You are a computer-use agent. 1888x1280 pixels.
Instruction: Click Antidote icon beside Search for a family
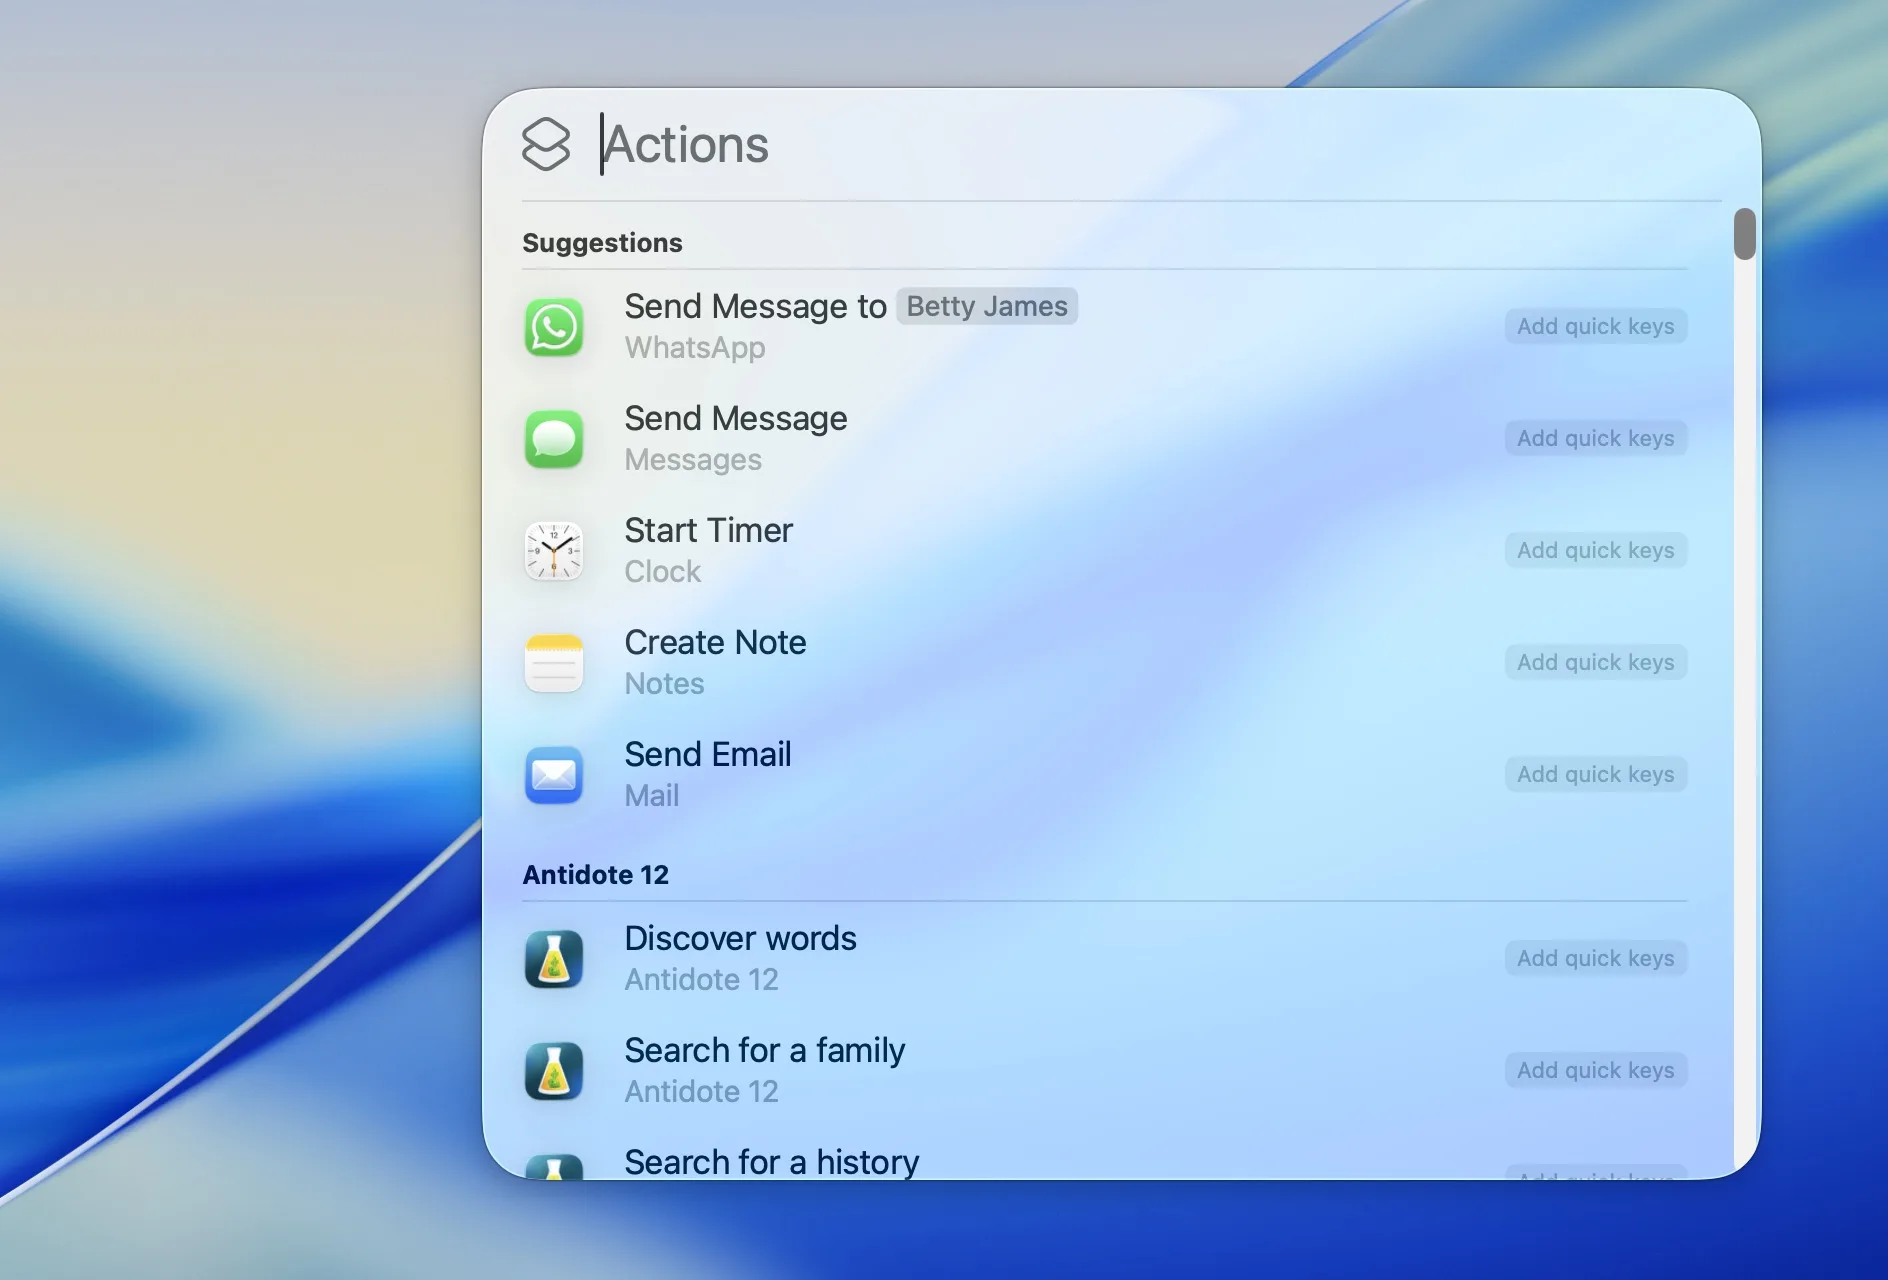[554, 1071]
